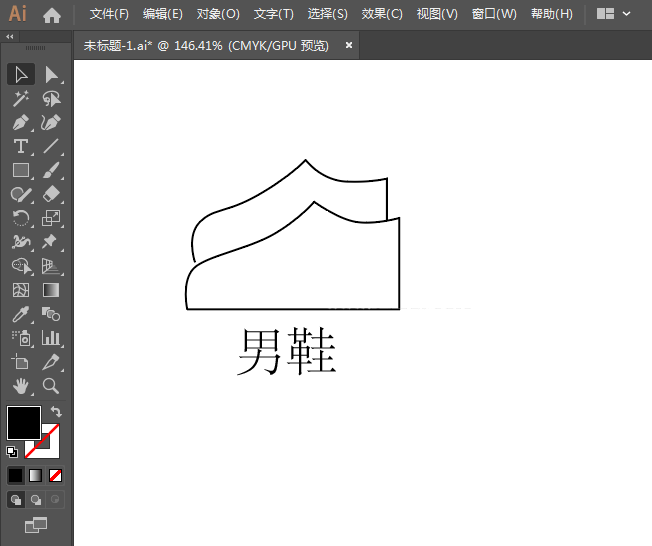The height and width of the screenshot is (546, 652).
Task: Select the Width/Warp tool
Action: click(x=21, y=242)
